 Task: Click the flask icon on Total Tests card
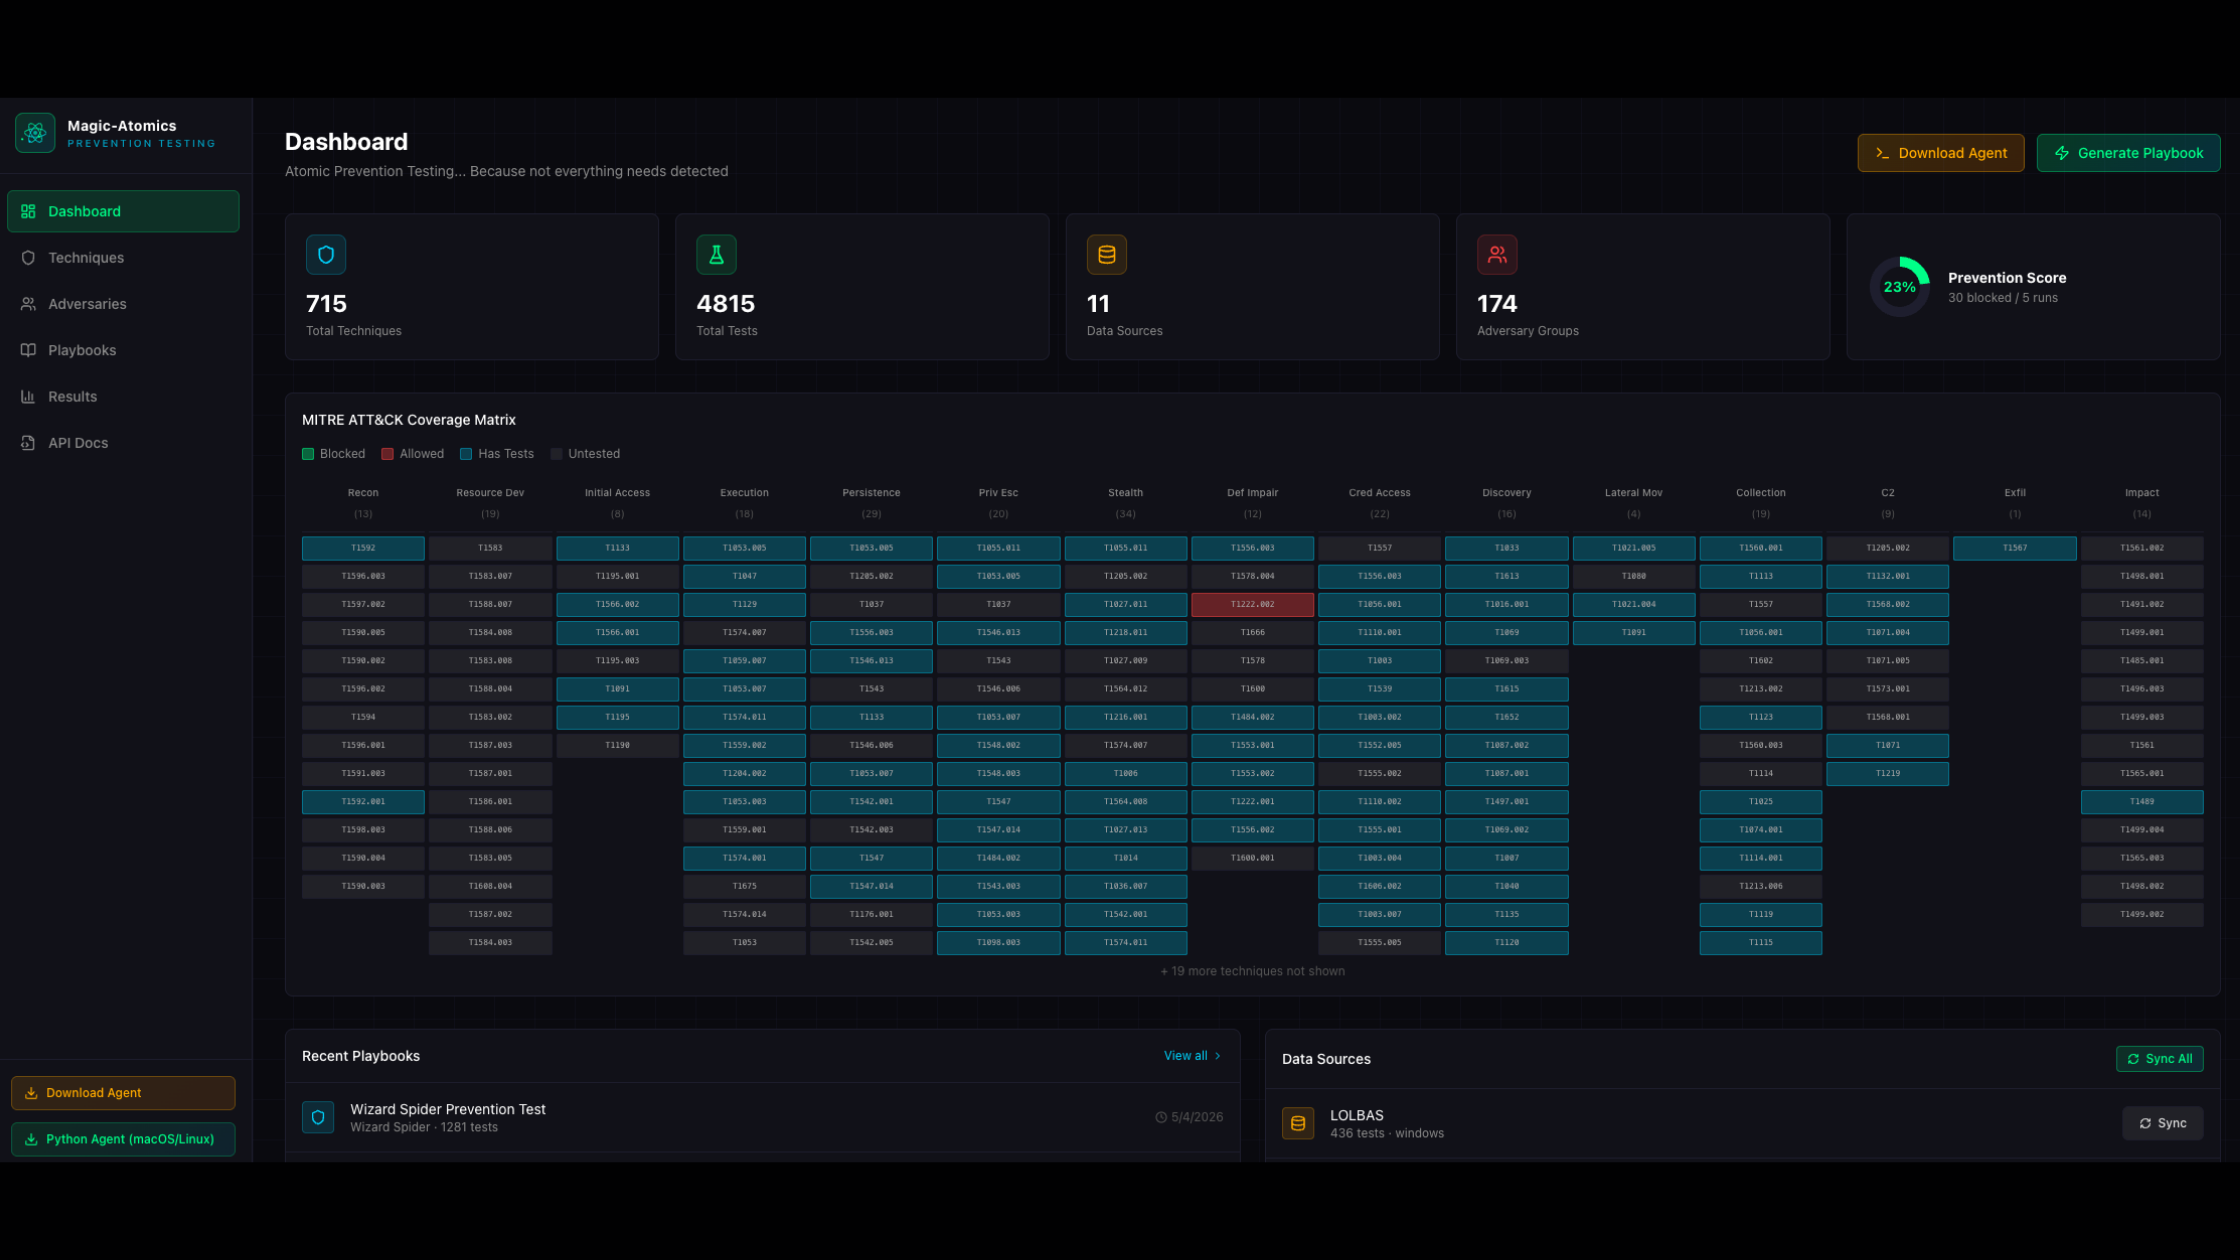click(x=716, y=255)
